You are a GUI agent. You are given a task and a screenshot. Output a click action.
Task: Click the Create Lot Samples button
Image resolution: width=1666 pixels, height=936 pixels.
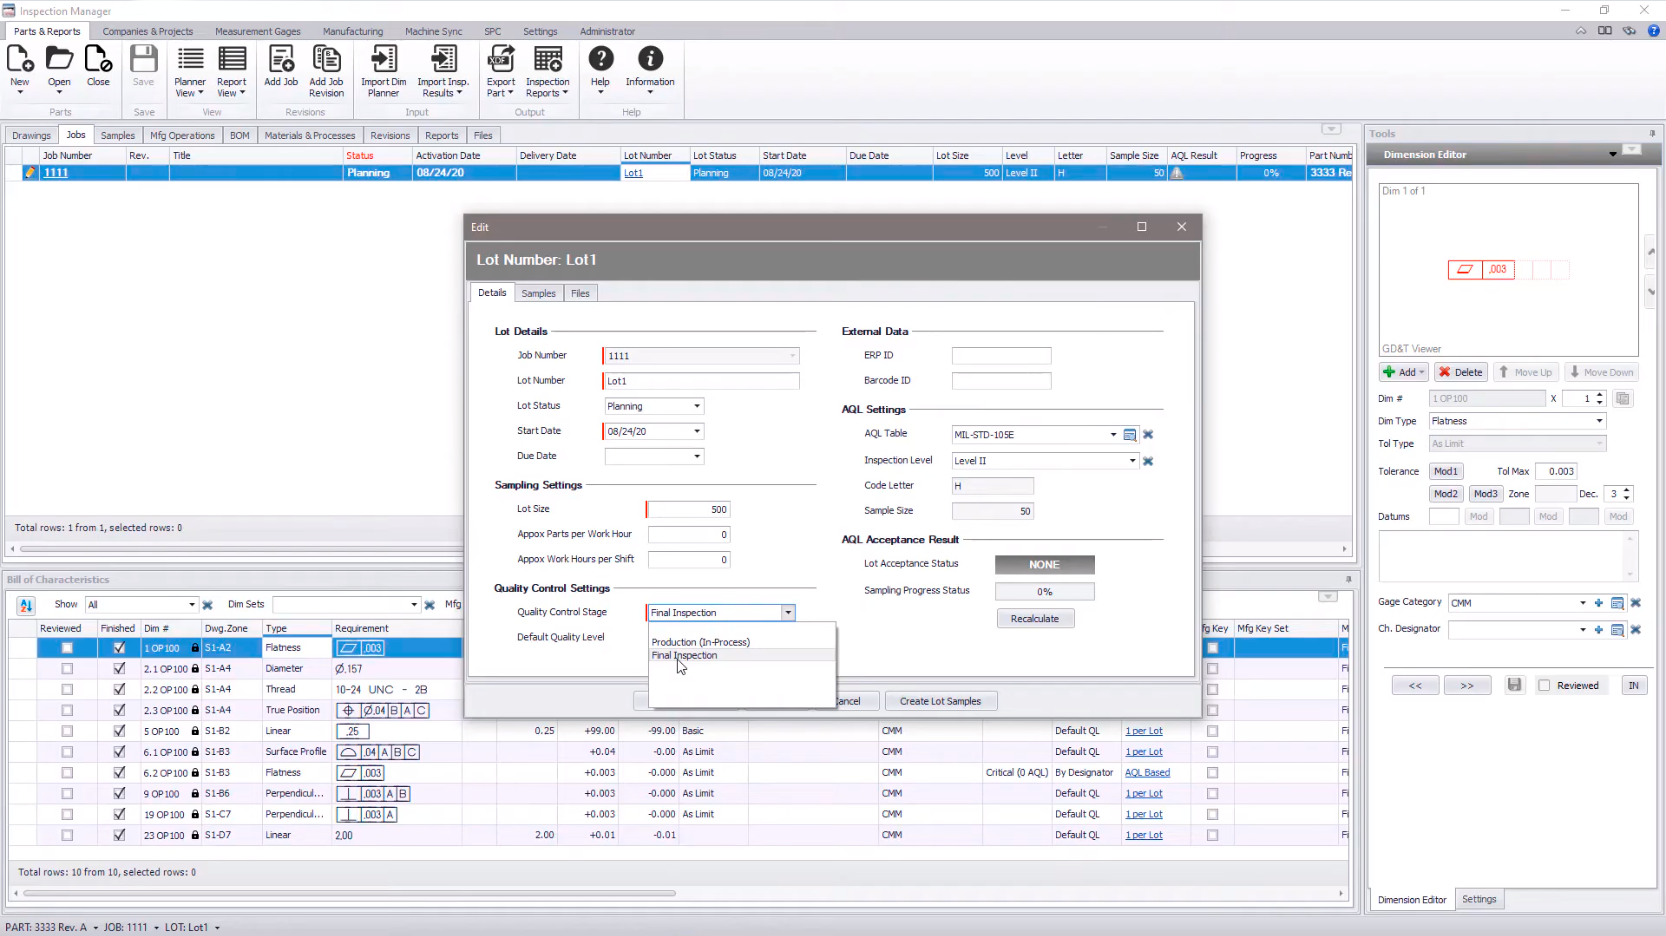coord(940,700)
